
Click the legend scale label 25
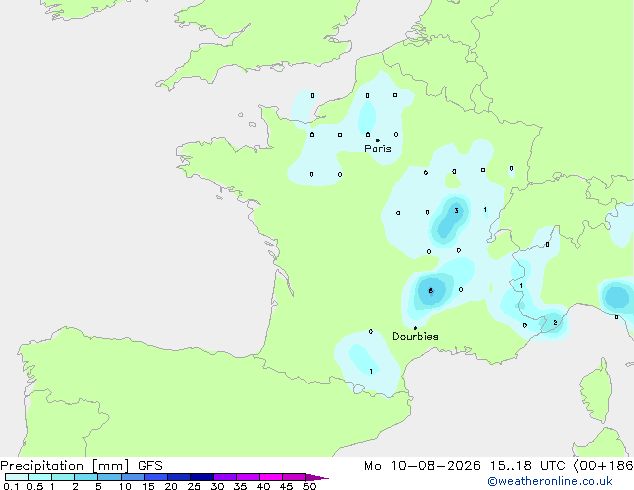click(x=194, y=486)
